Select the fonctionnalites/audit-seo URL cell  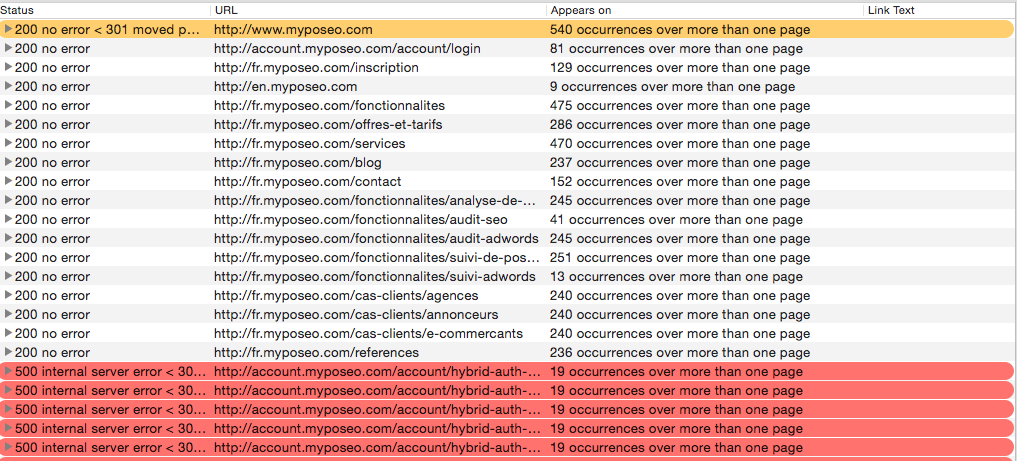pos(361,220)
